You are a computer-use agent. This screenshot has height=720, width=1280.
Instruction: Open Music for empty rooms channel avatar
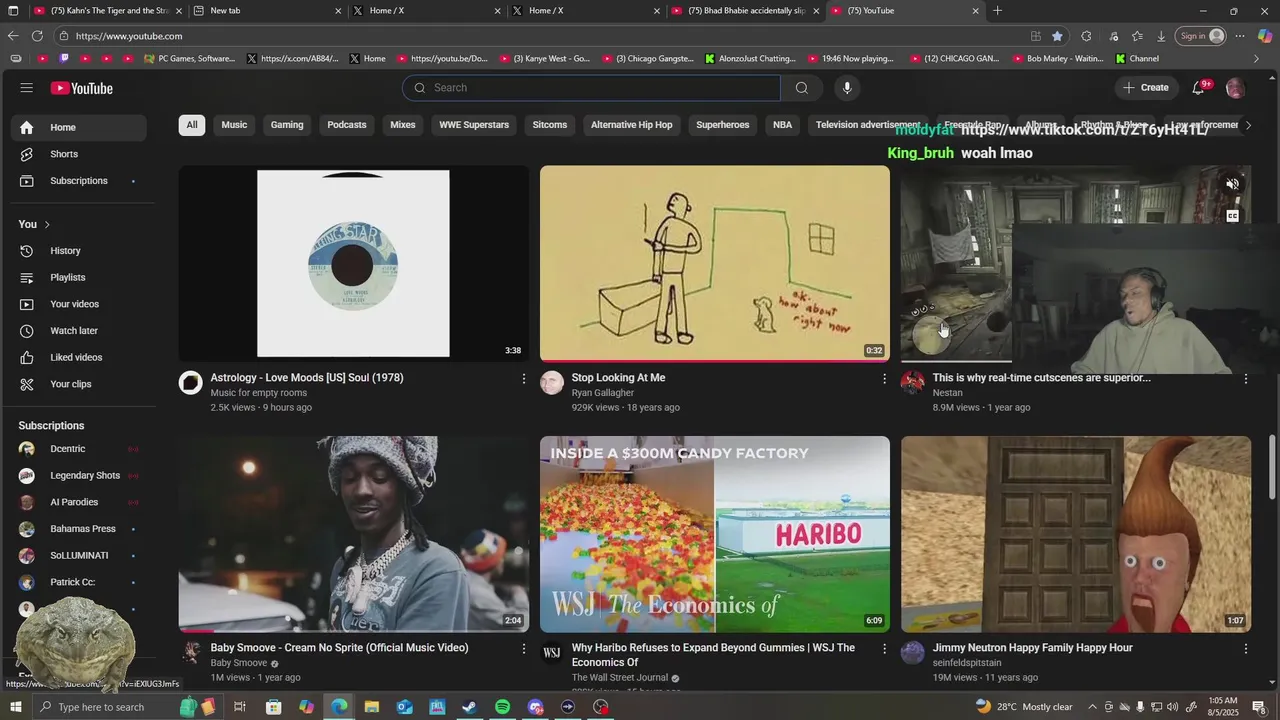[191, 383]
